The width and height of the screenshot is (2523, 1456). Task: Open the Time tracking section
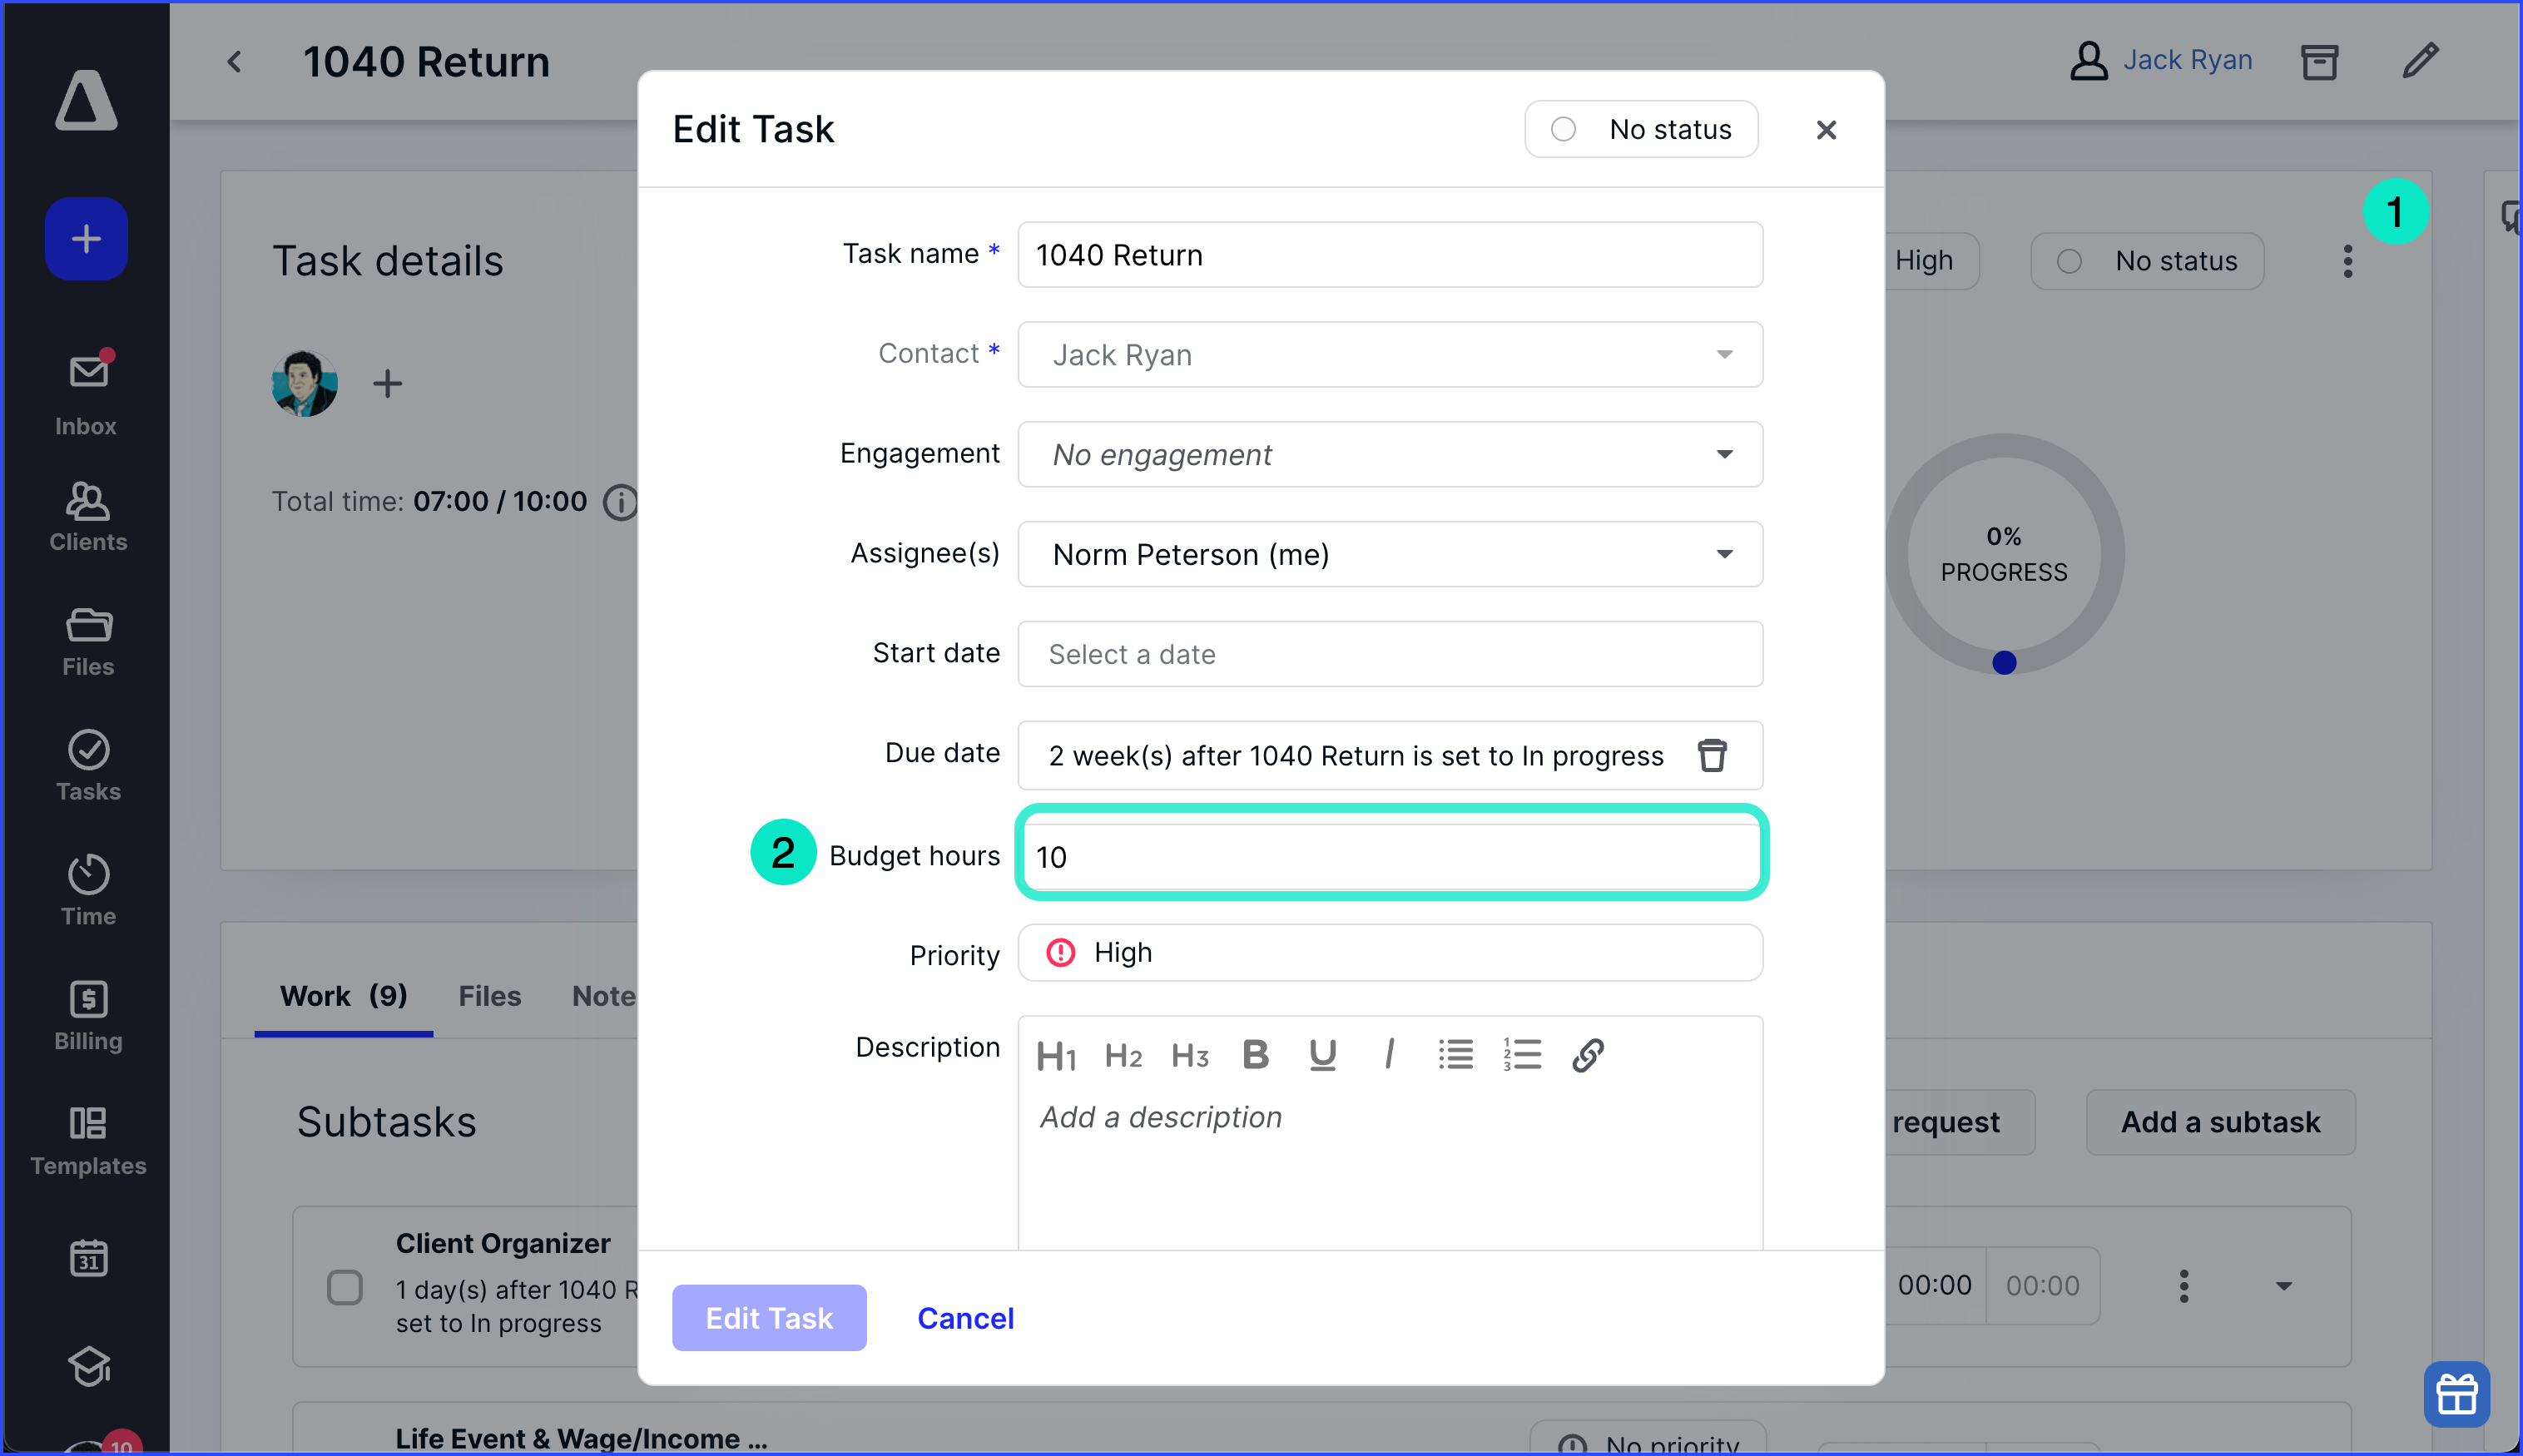click(87, 886)
